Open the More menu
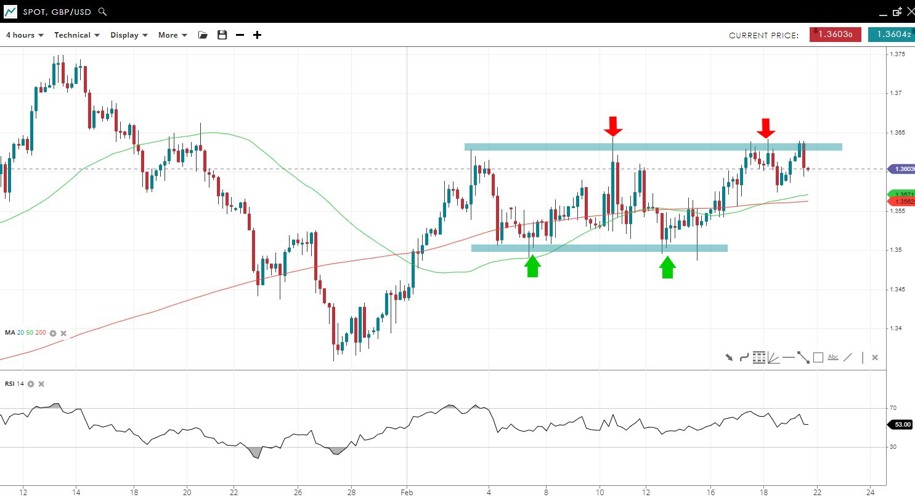The width and height of the screenshot is (915, 496). point(172,35)
